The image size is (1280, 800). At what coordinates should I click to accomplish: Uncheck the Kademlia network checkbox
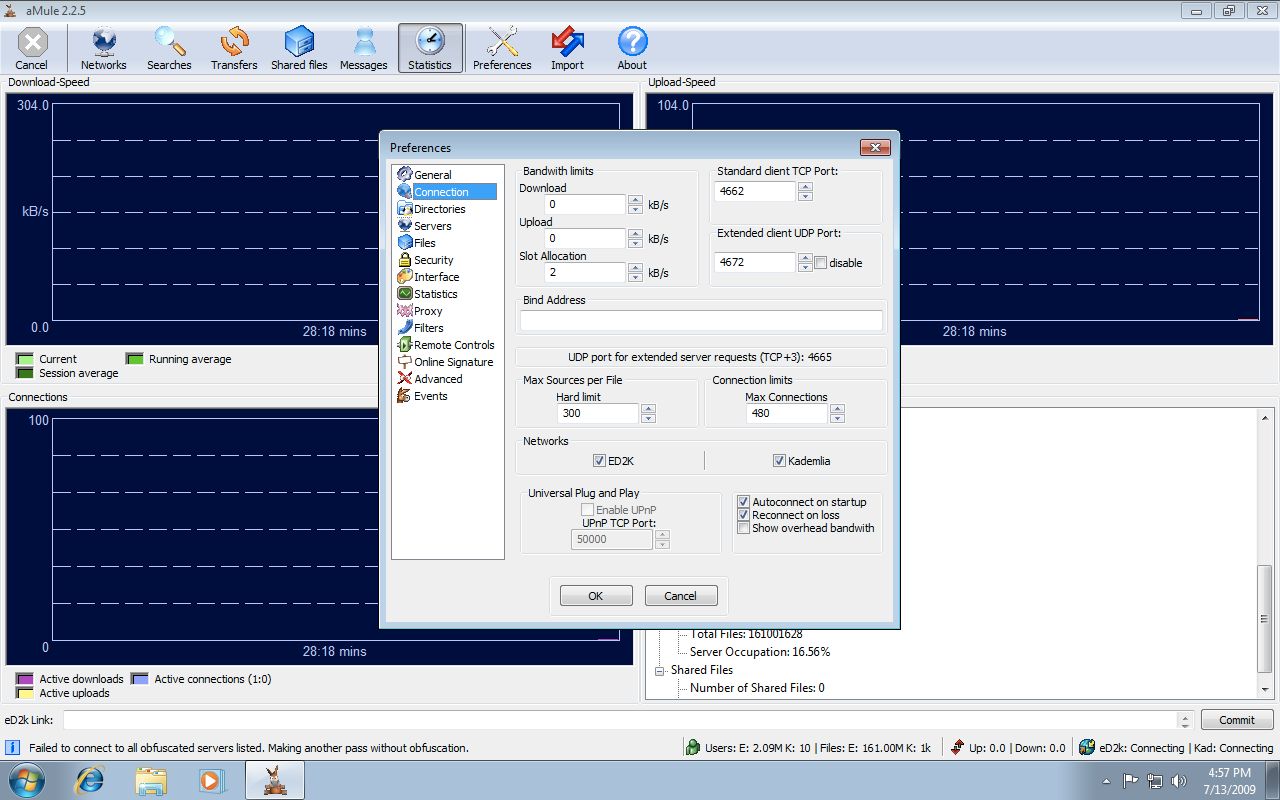pos(779,461)
